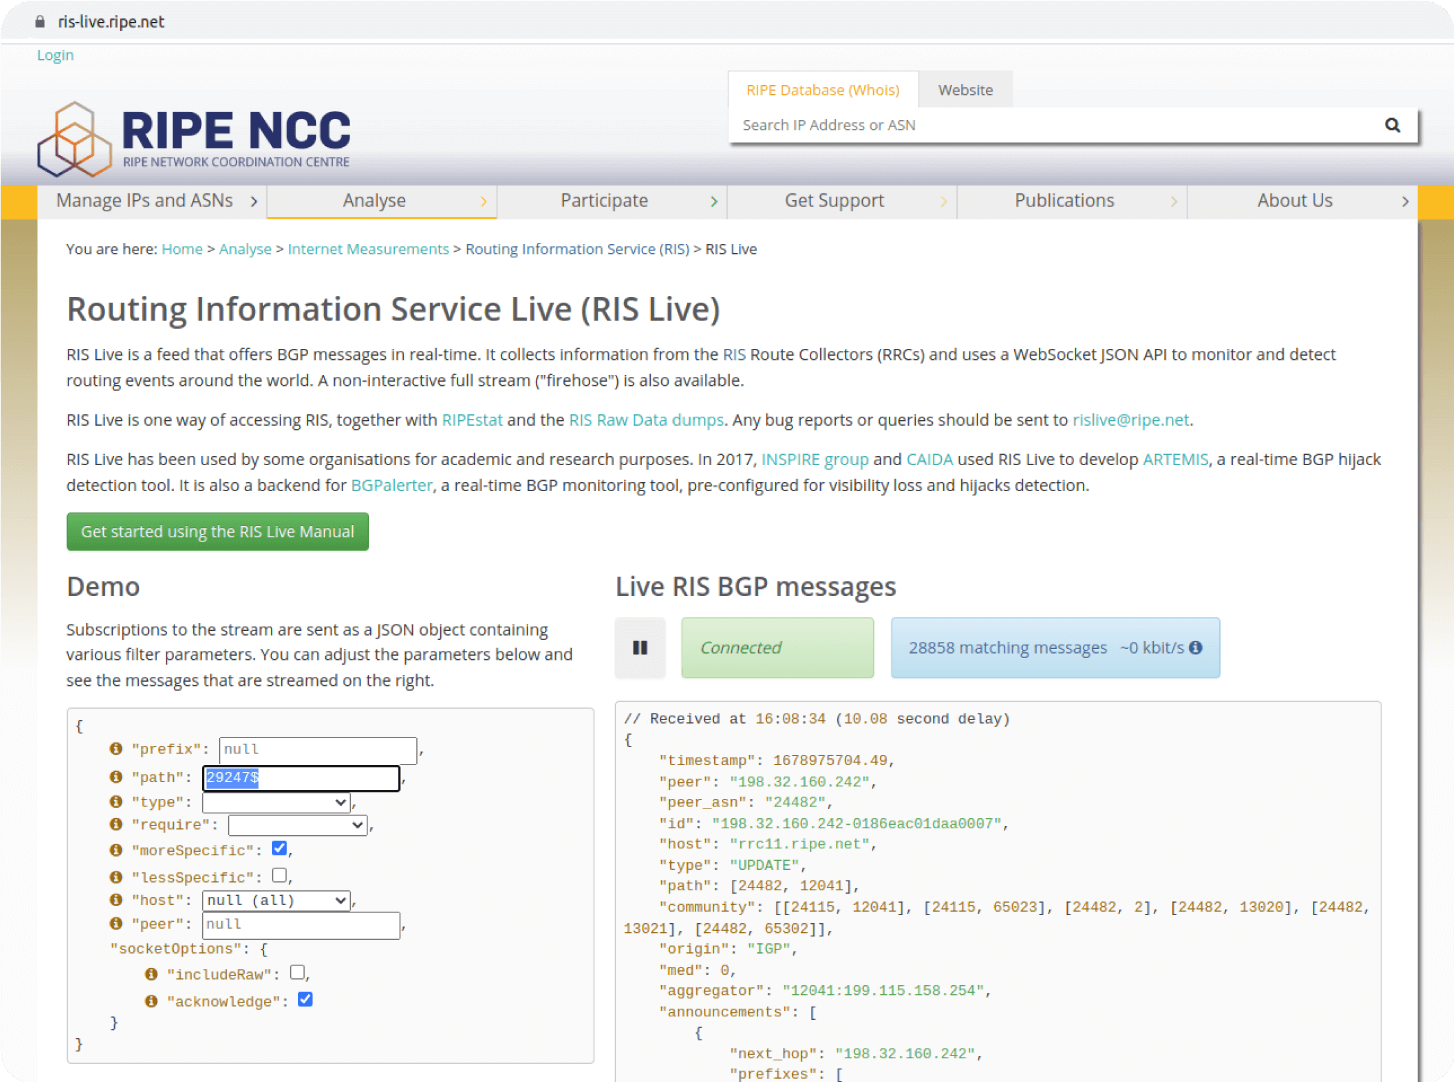Click the RIPE NCC logo
1454x1082 pixels.
click(194, 138)
